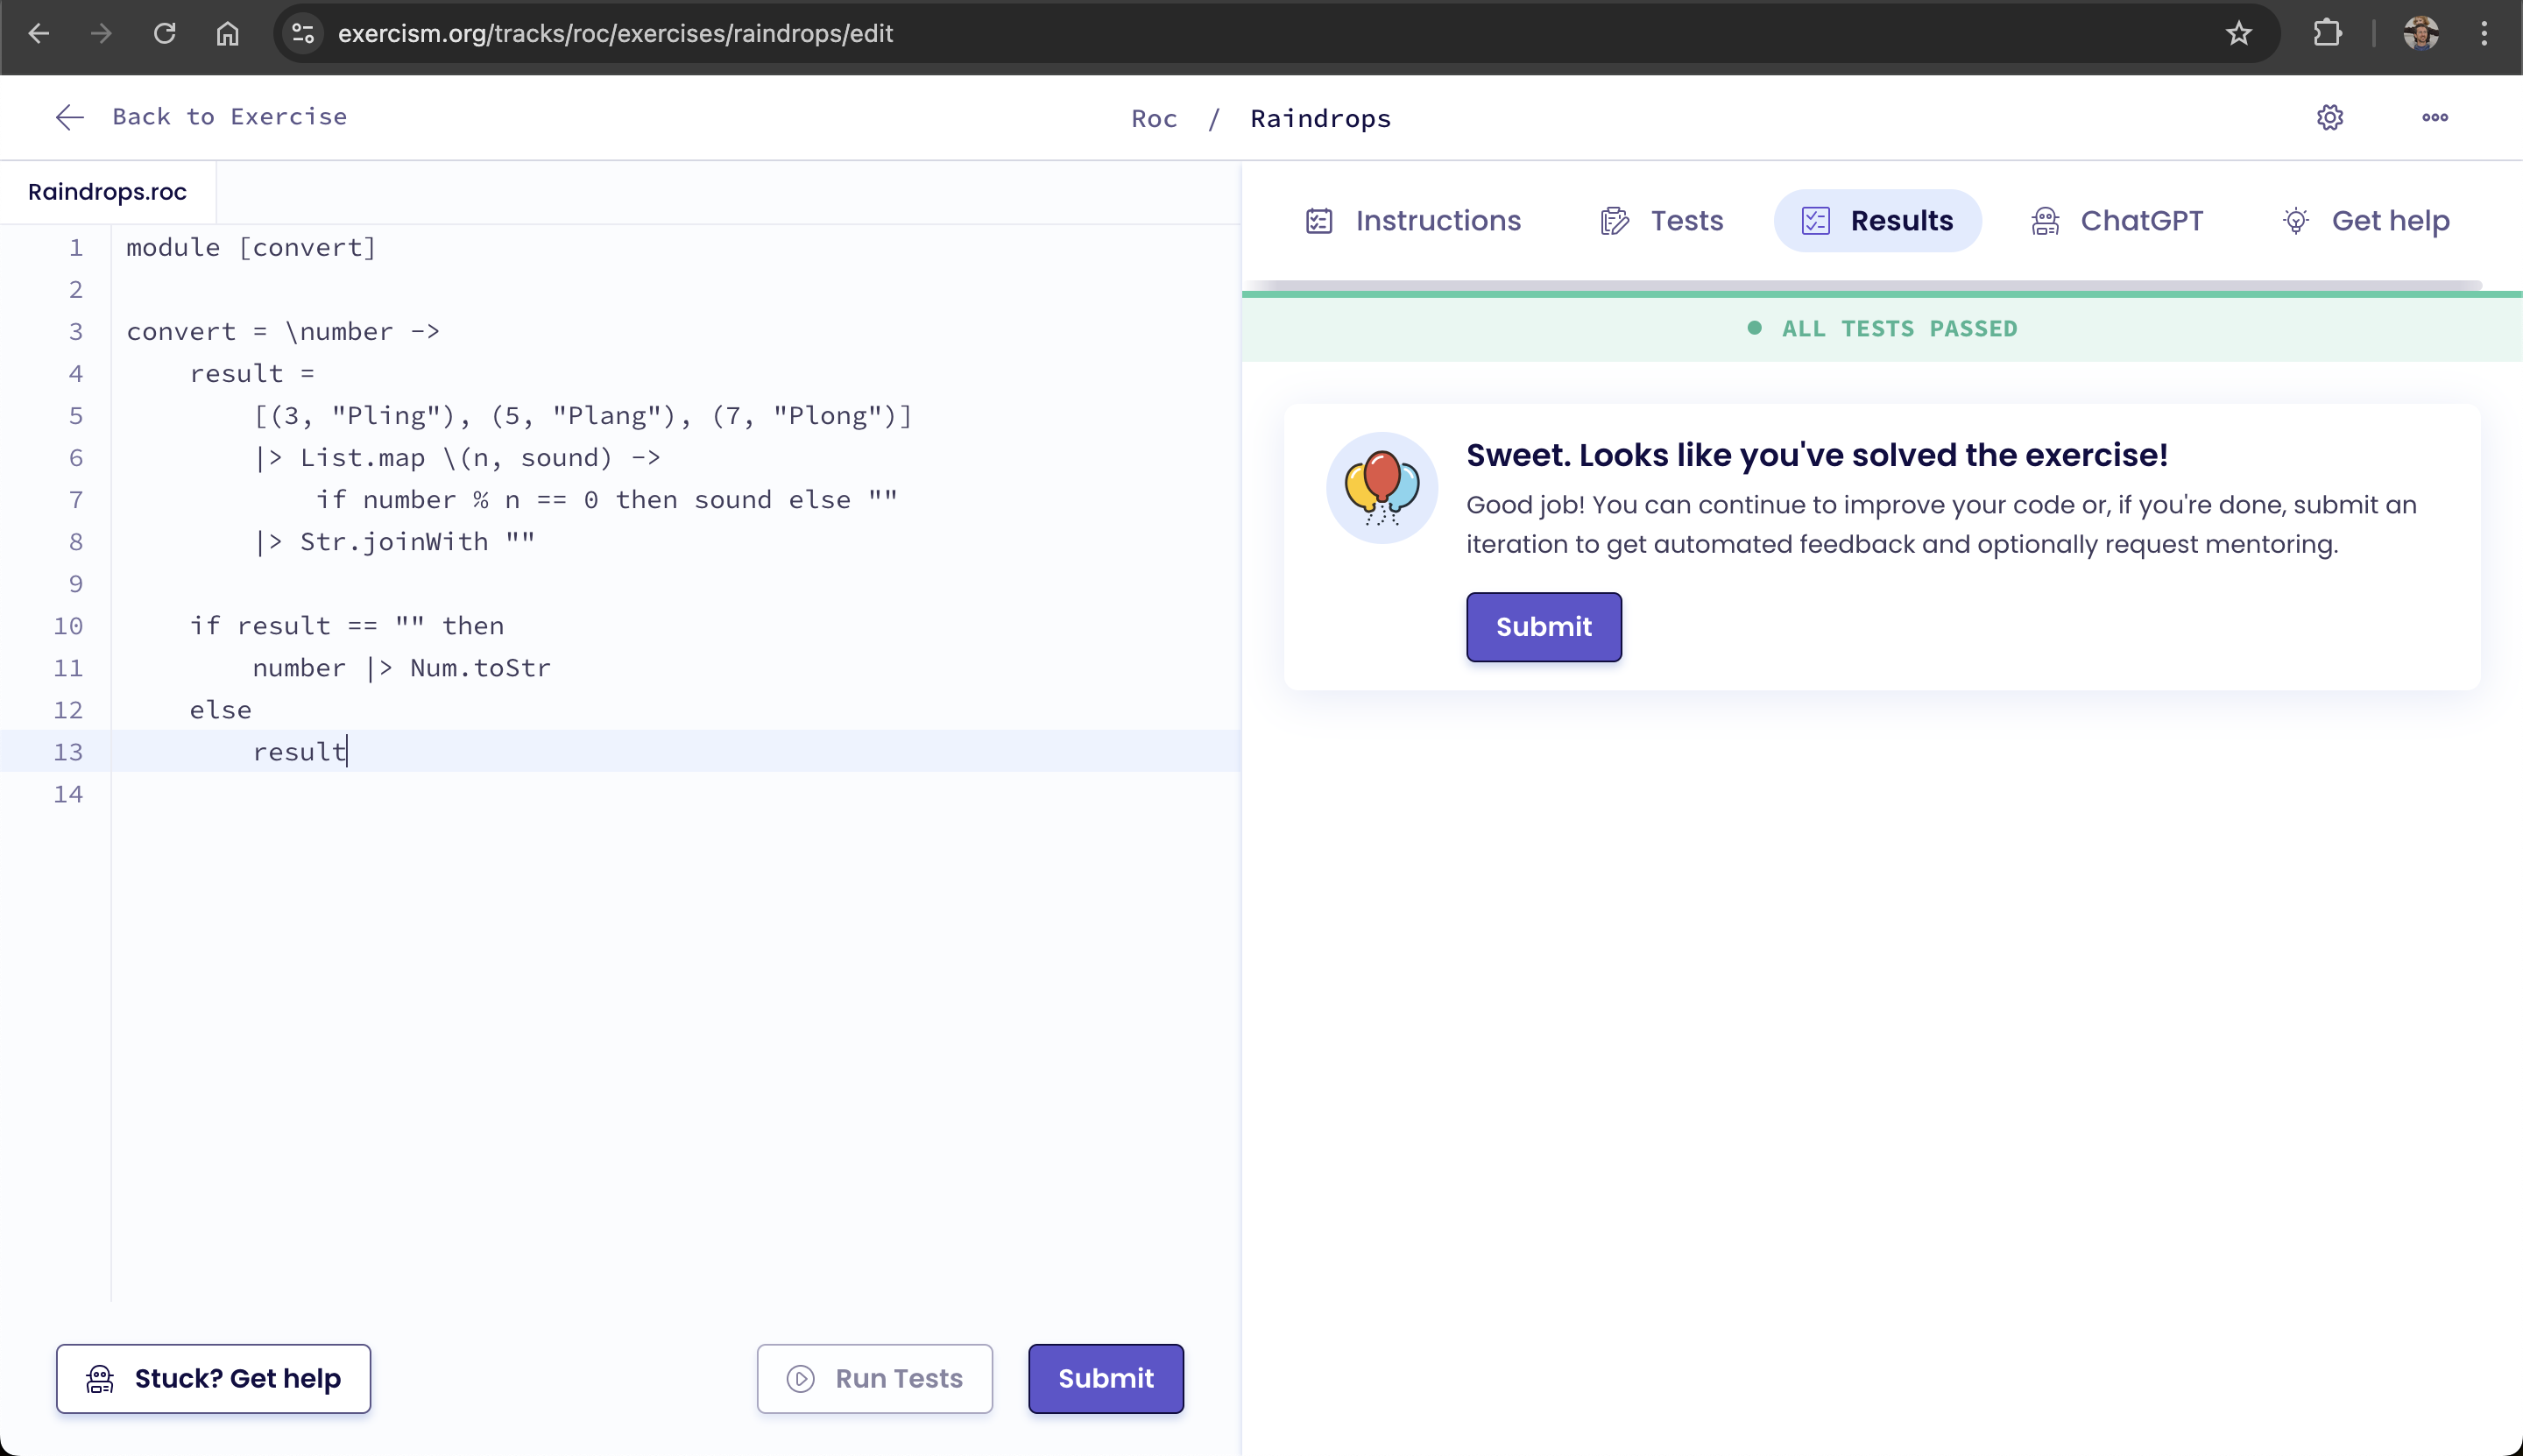2523x1456 pixels.
Task: Open the Roc track breadcrumb link
Action: pos(1154,119)
